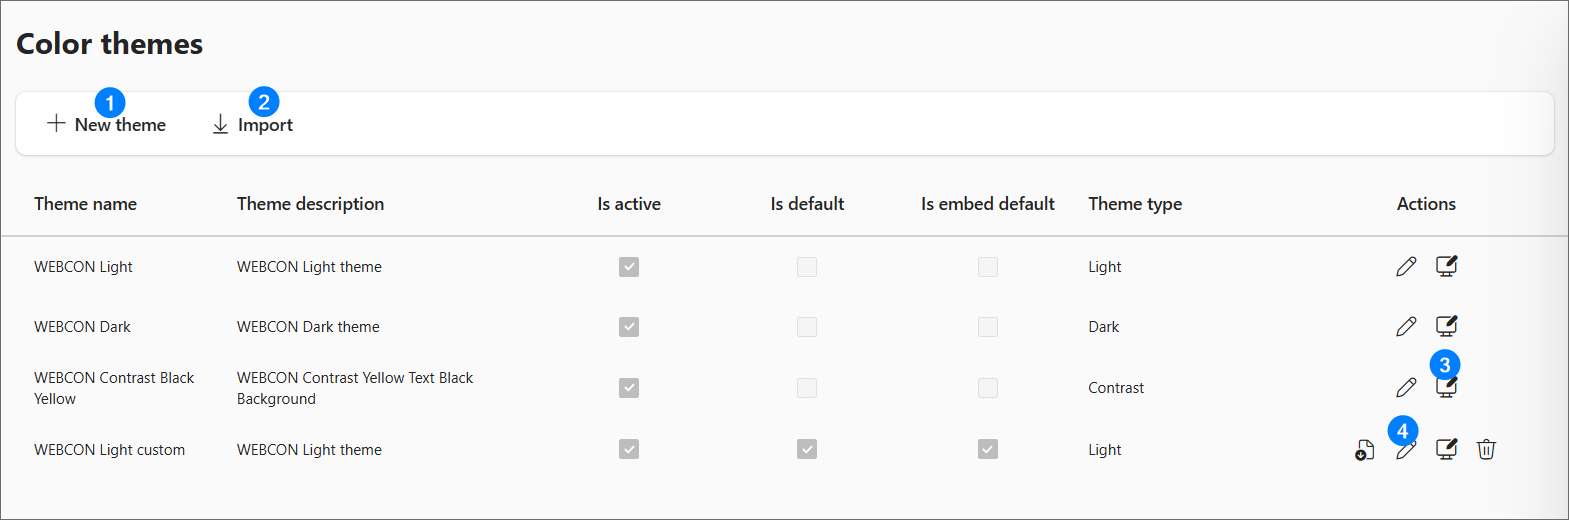Edit the WEBCON Dark theme with its pencil icon
1569x520 pixels.
coord(1406,326)
